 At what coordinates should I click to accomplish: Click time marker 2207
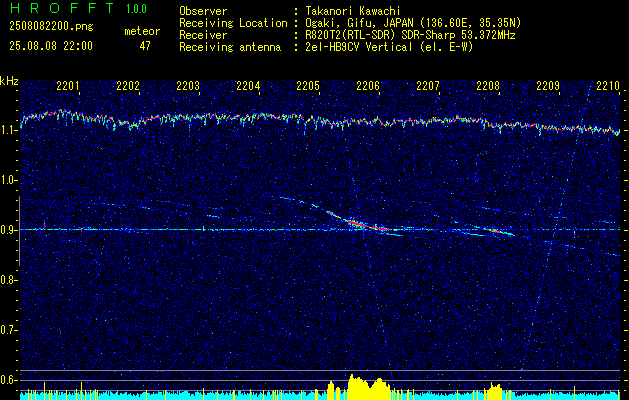pos(428,86)
